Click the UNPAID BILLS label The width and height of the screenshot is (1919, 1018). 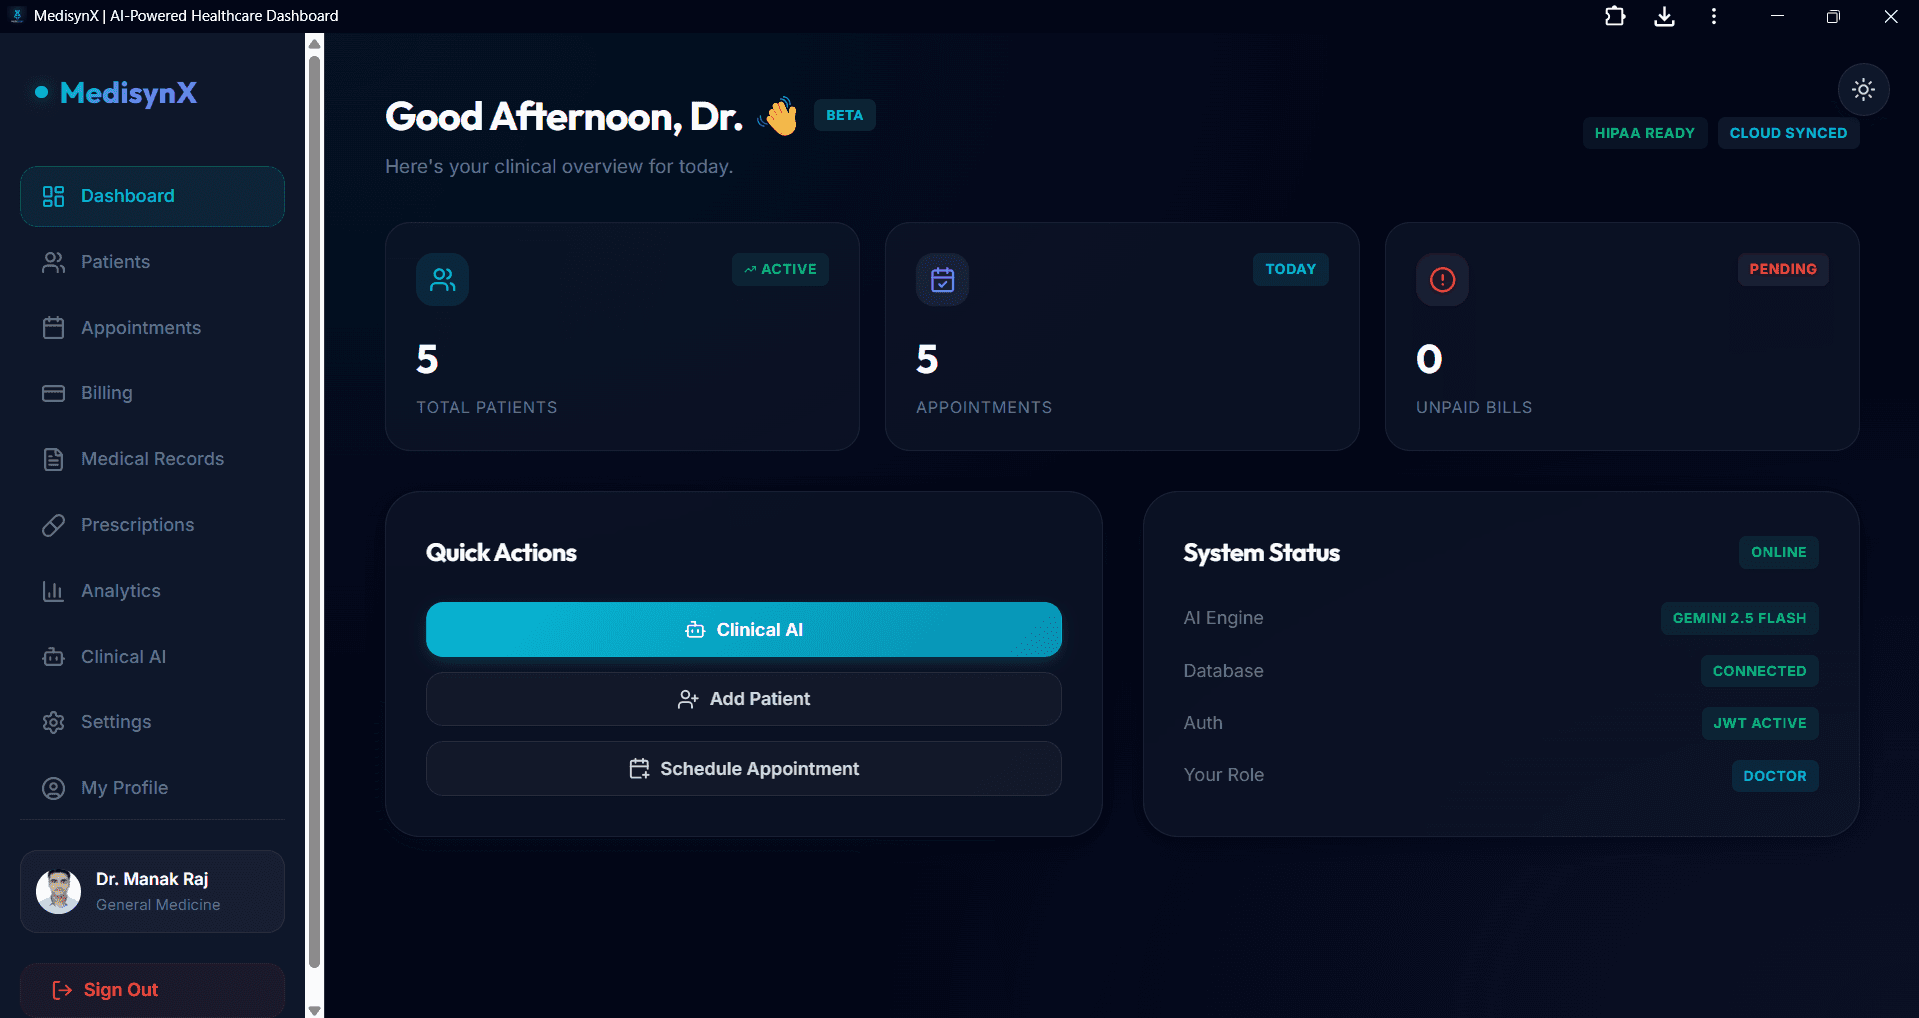[x=1474, y=407]
